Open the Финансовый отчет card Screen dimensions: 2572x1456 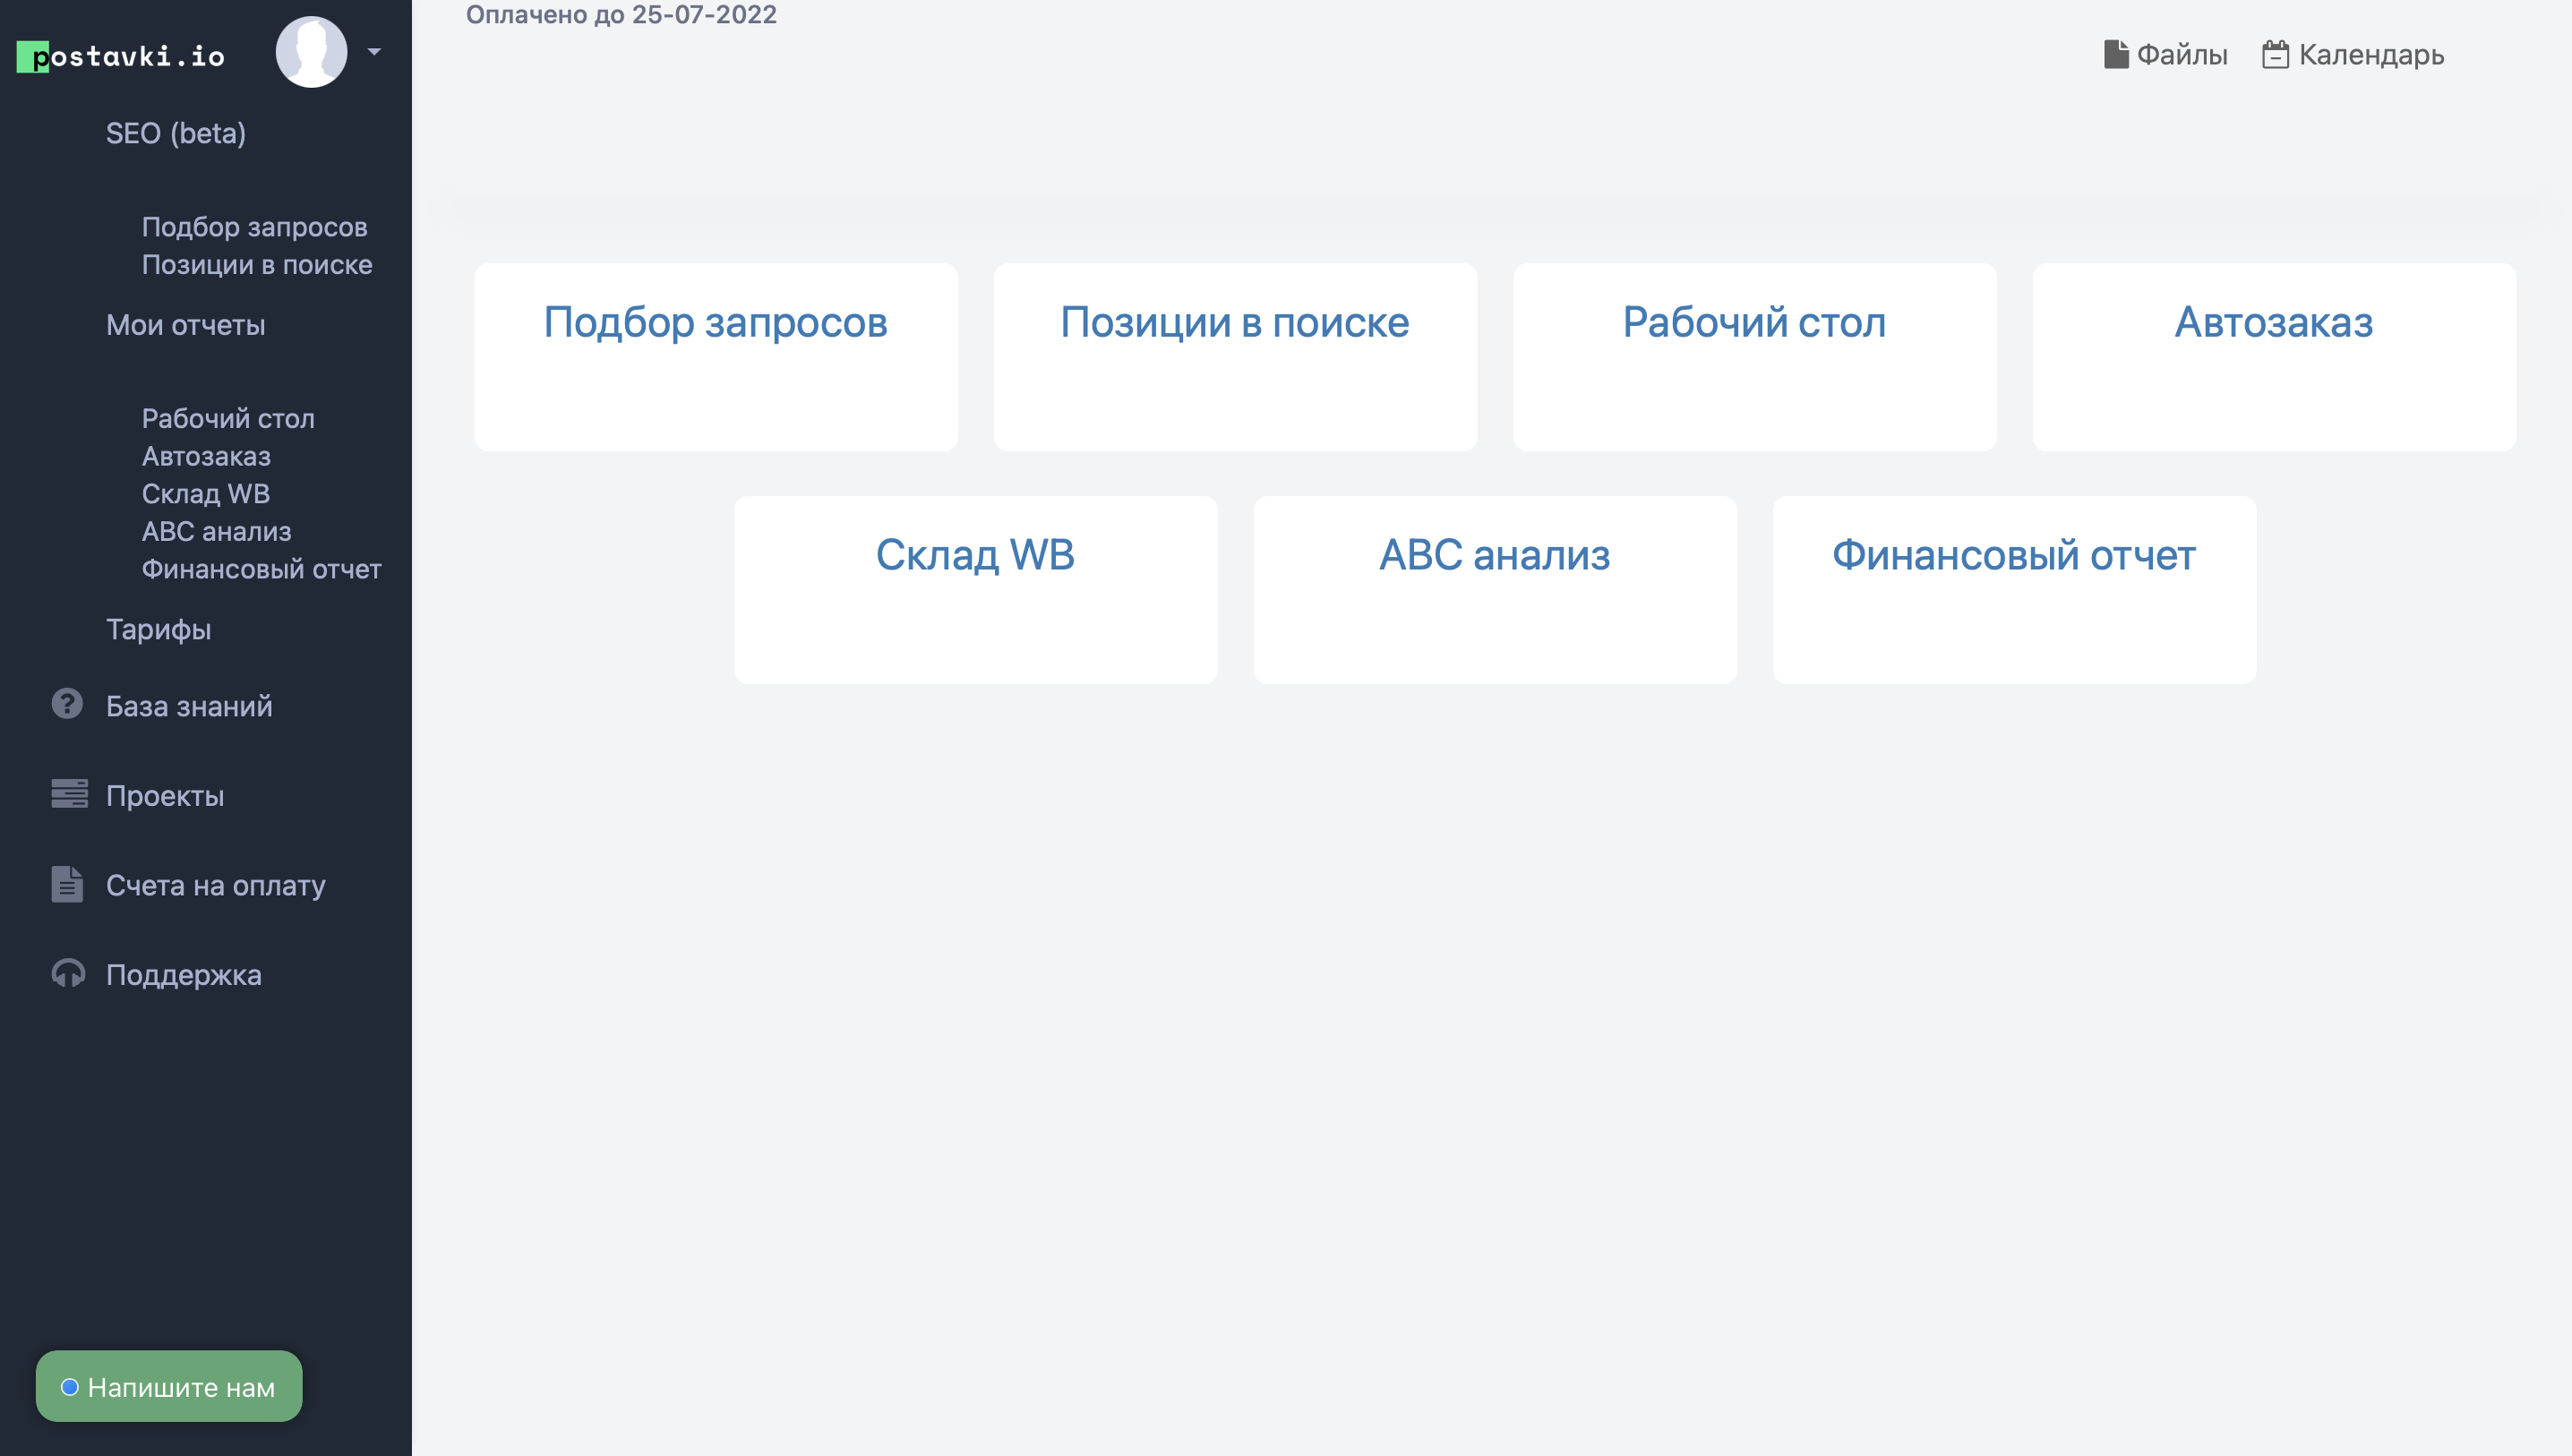click(2013, 589)
